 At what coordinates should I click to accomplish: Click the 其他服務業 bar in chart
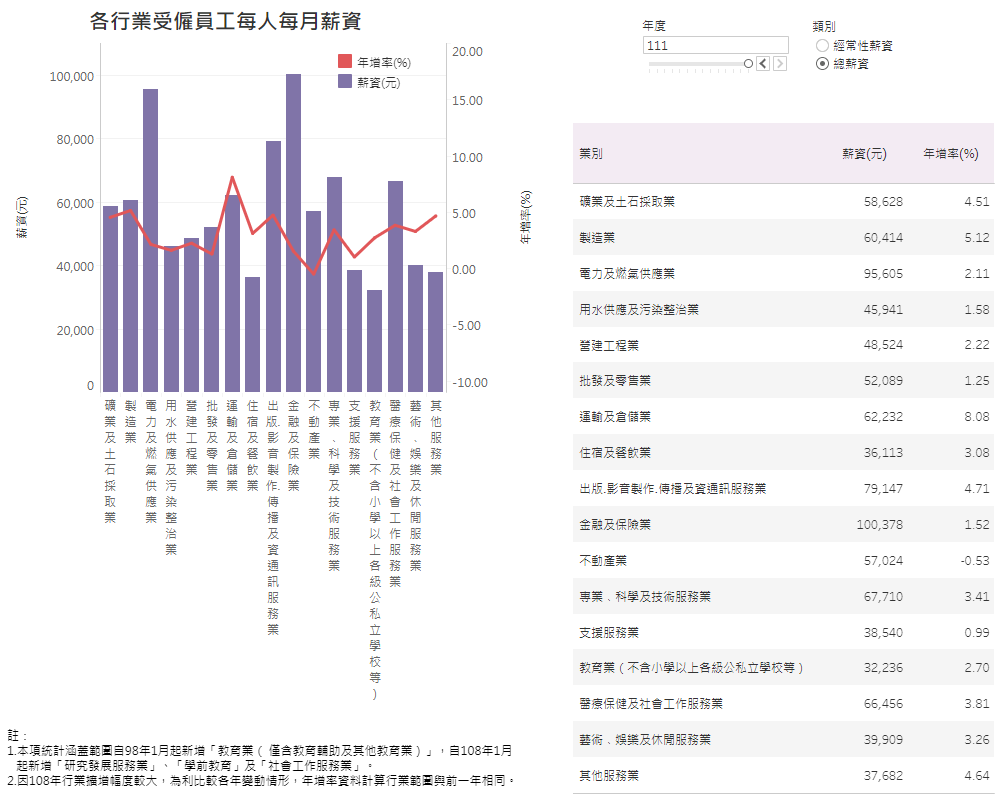(x=436, y=332)
